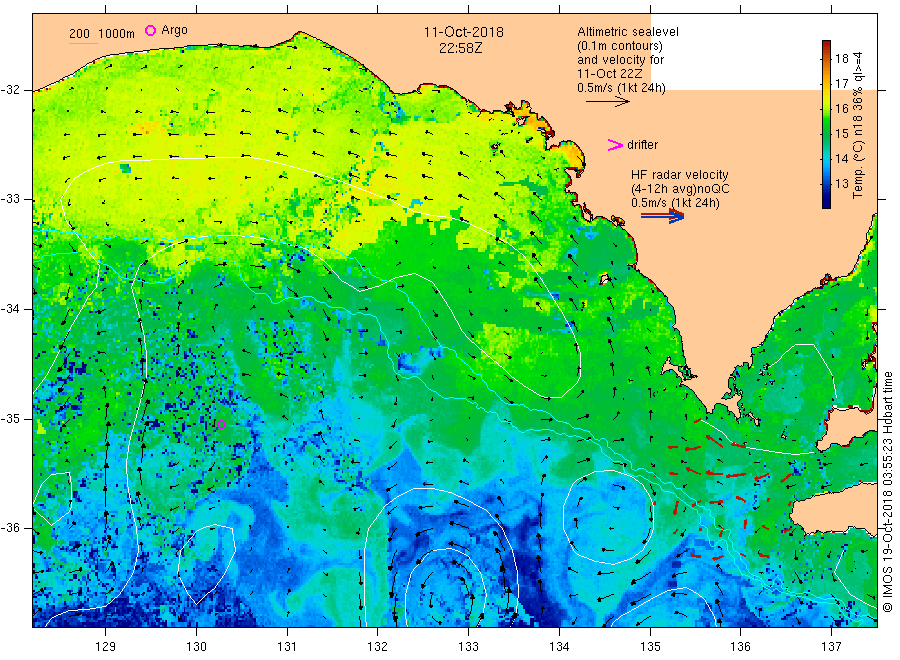Click the temperature color bar
Image resolution: width=900 pixels, height=660 pixels.
pos(826,124)
